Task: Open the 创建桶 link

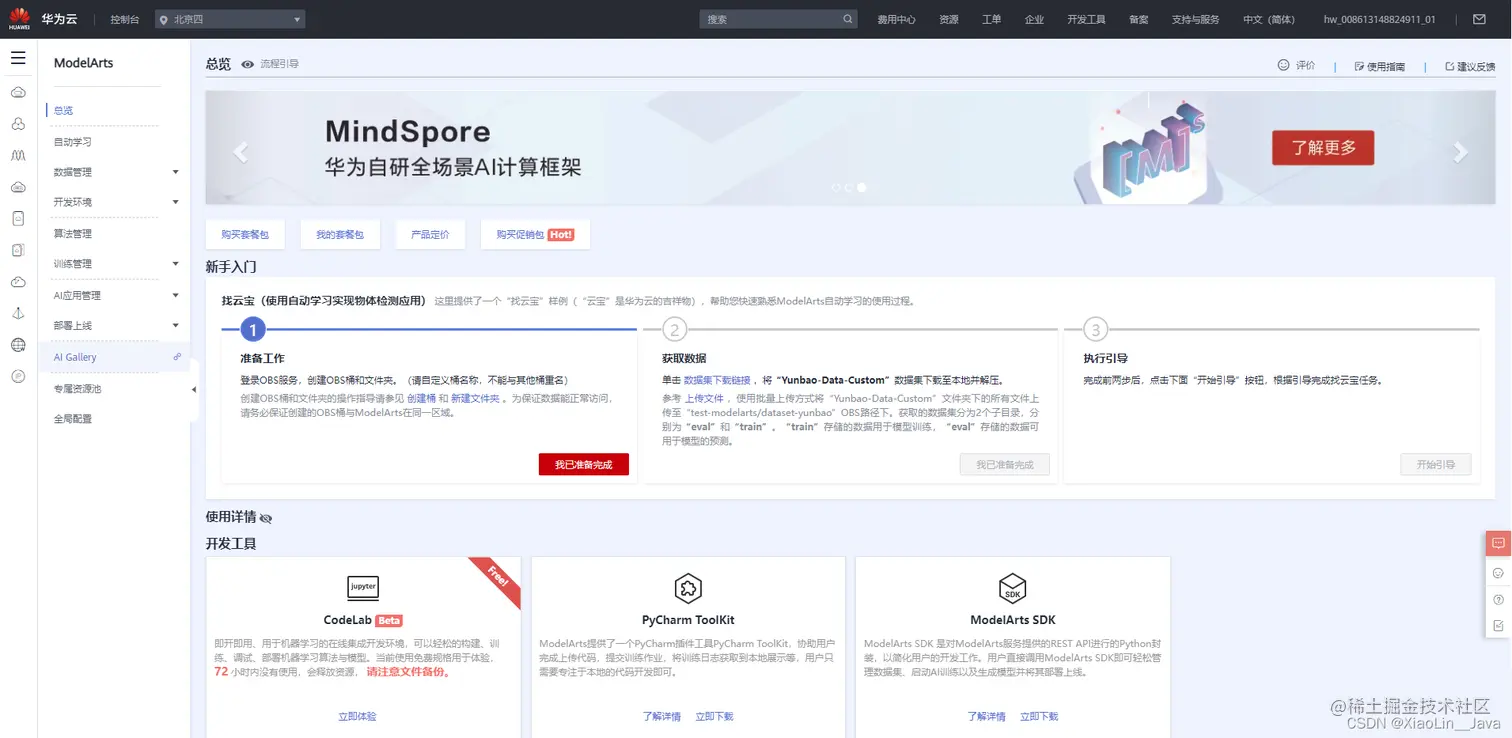Action: click(x=421, y=398)
